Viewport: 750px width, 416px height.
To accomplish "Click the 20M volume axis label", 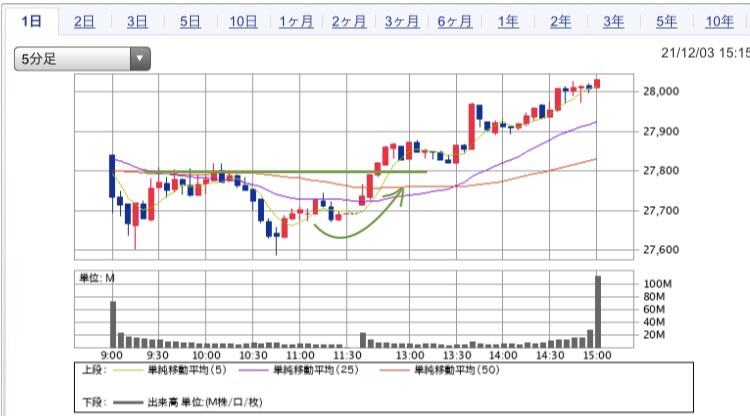I will tap(654, 335).
